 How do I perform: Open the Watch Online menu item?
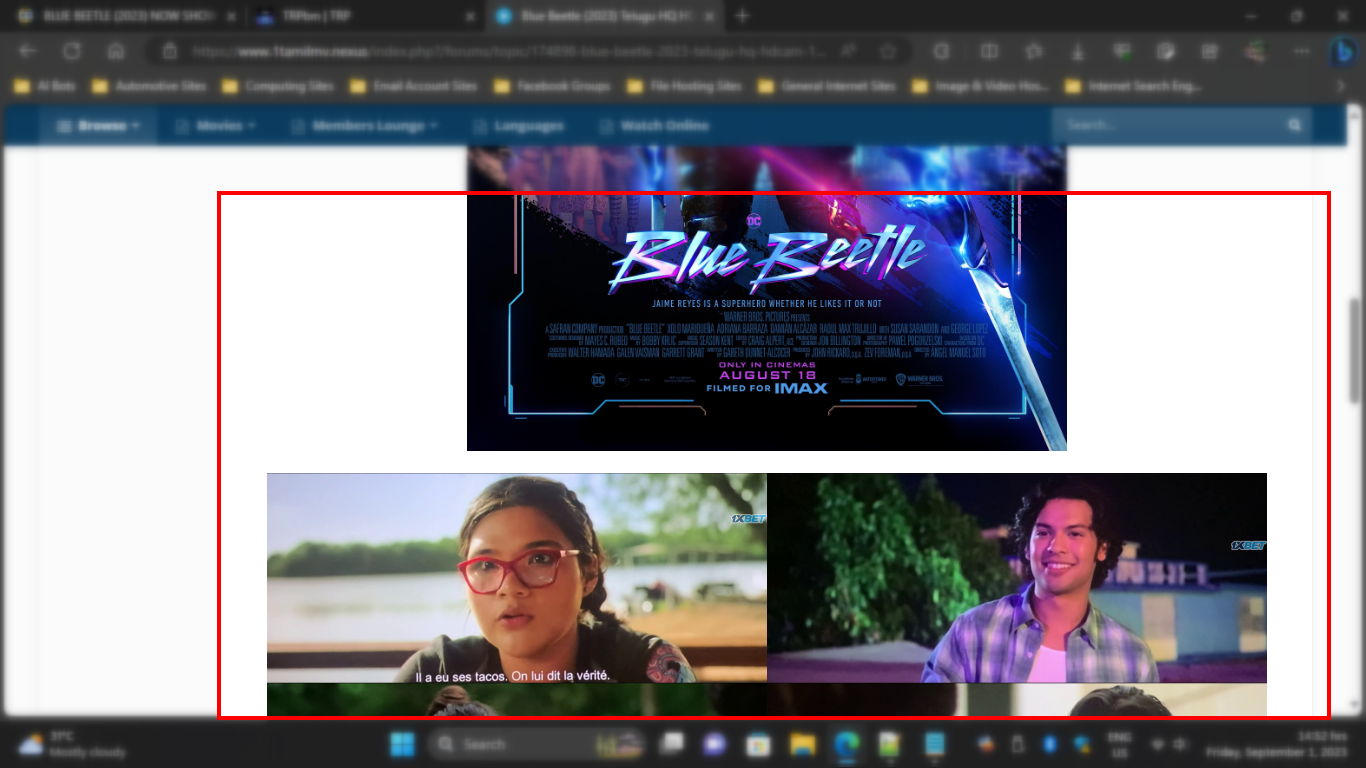(x=652, y=126)
